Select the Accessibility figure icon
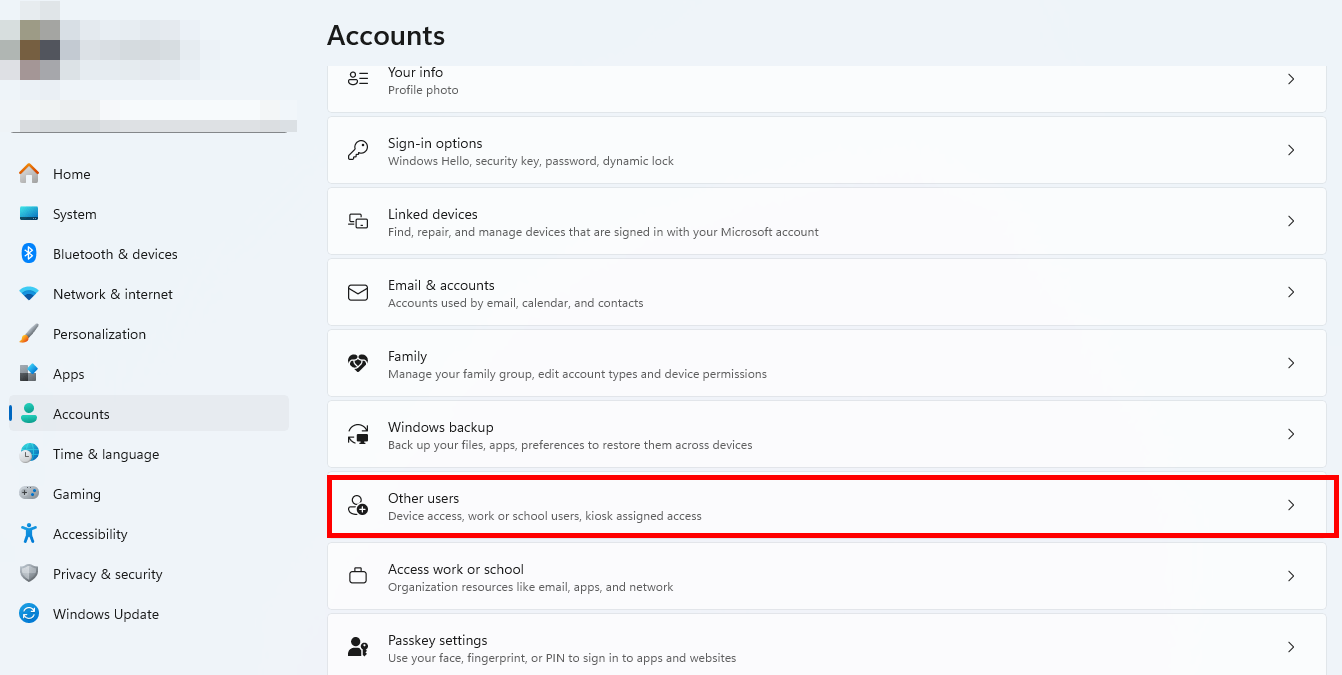 click(29, 534)
